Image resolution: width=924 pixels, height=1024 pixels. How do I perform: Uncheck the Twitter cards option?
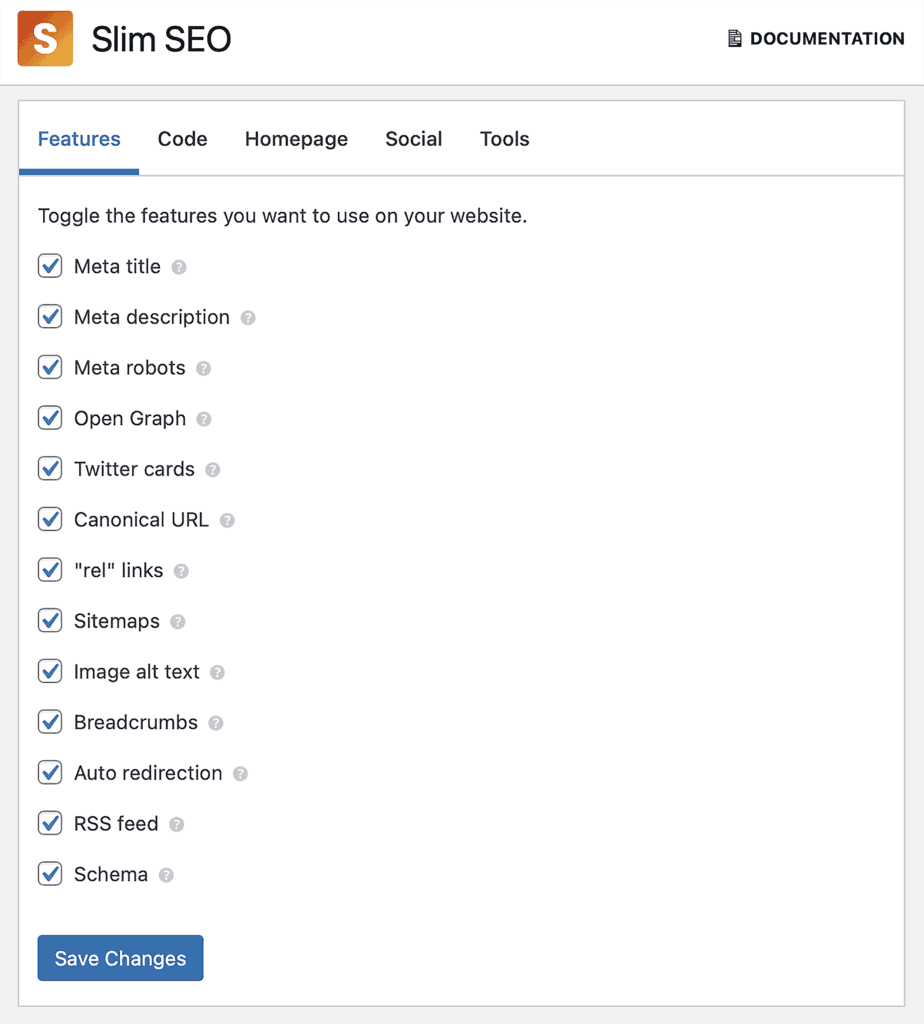click(50, 469)
